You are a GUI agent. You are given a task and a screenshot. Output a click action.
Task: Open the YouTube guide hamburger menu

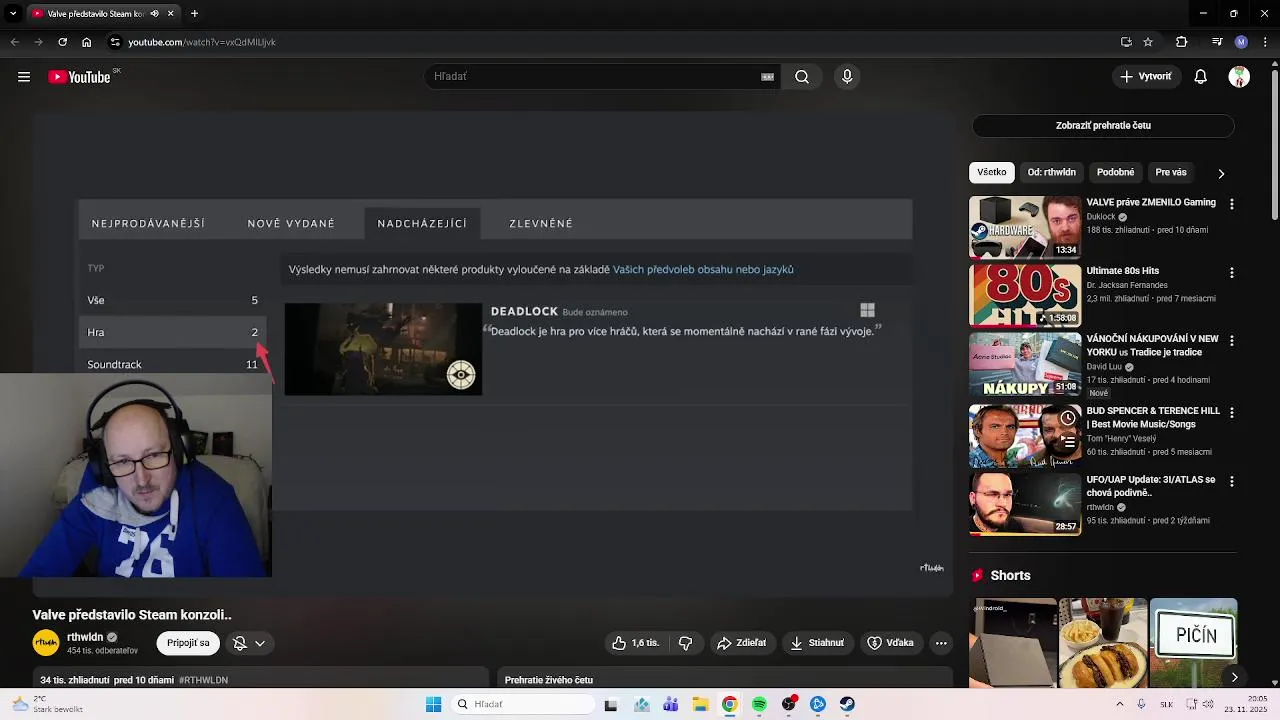pyautogui.click(x=24, y=77)
